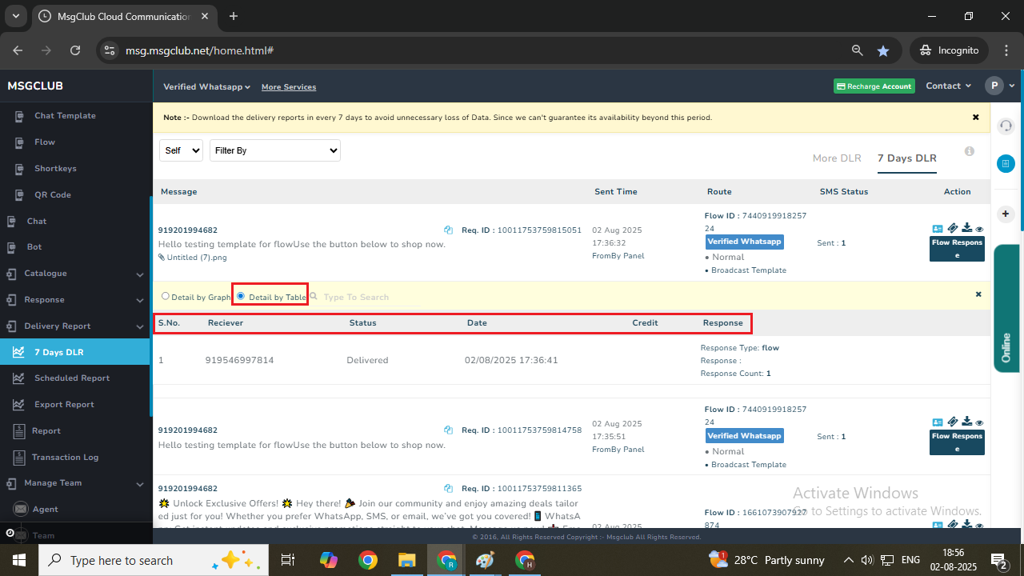
Task: Open the Chrome tab search dropdown
Action: [16, 16]
